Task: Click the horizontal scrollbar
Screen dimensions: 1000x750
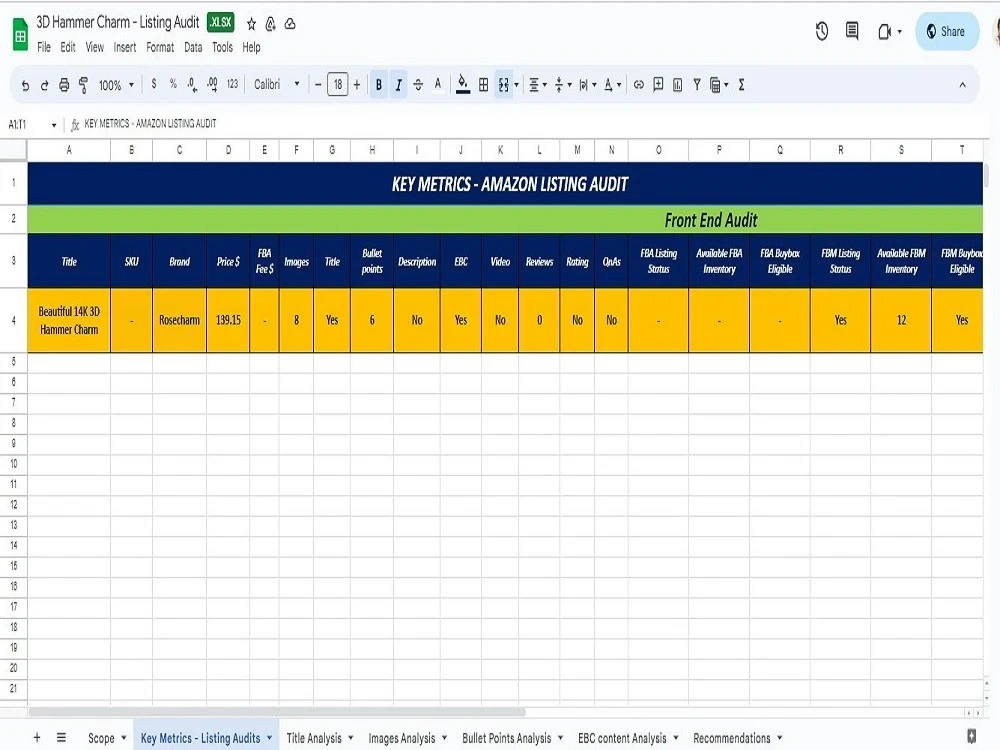Action: pos(277,712)
